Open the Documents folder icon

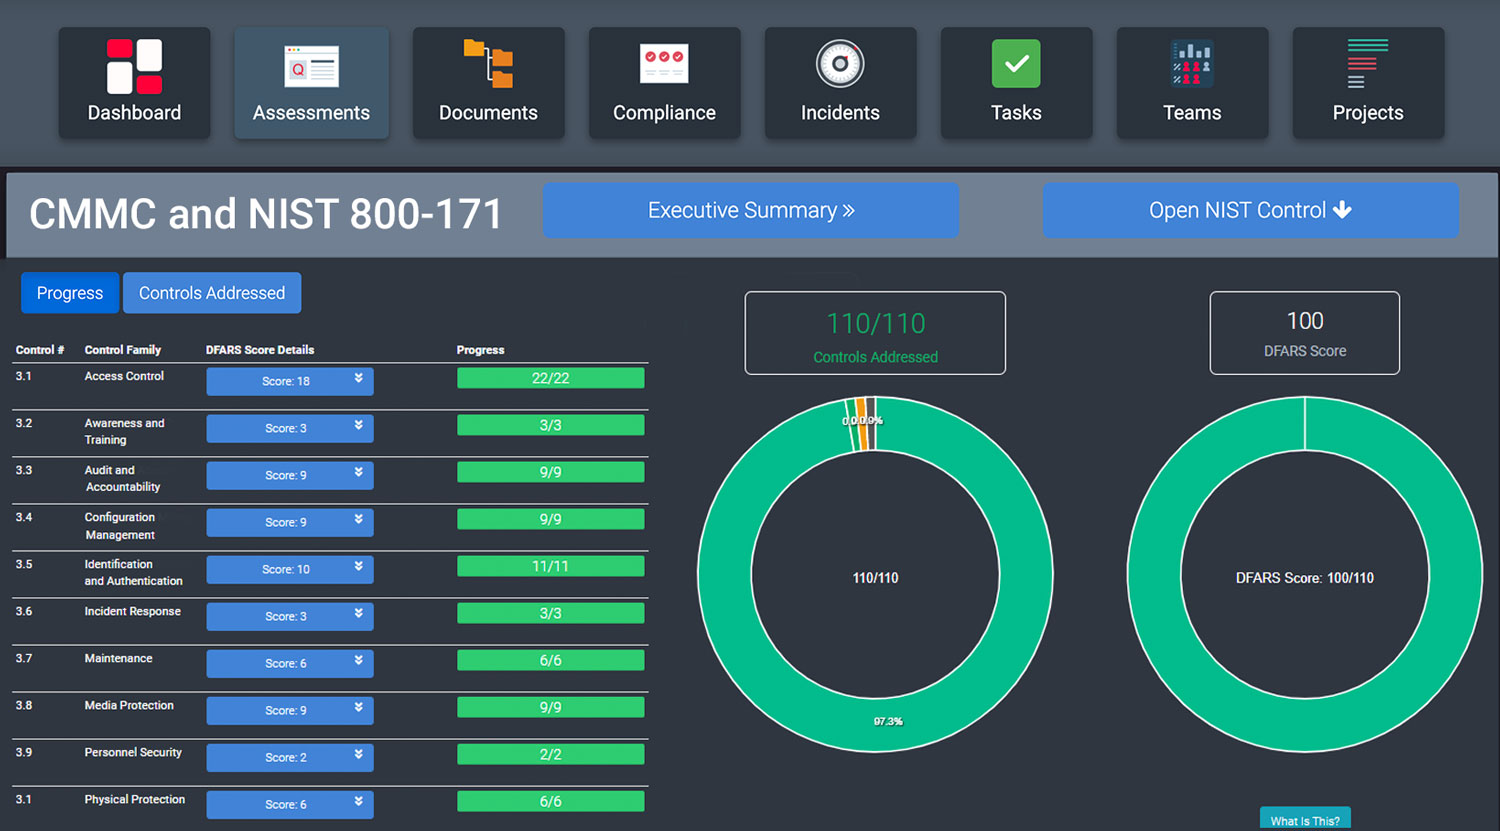pos(488,64)
